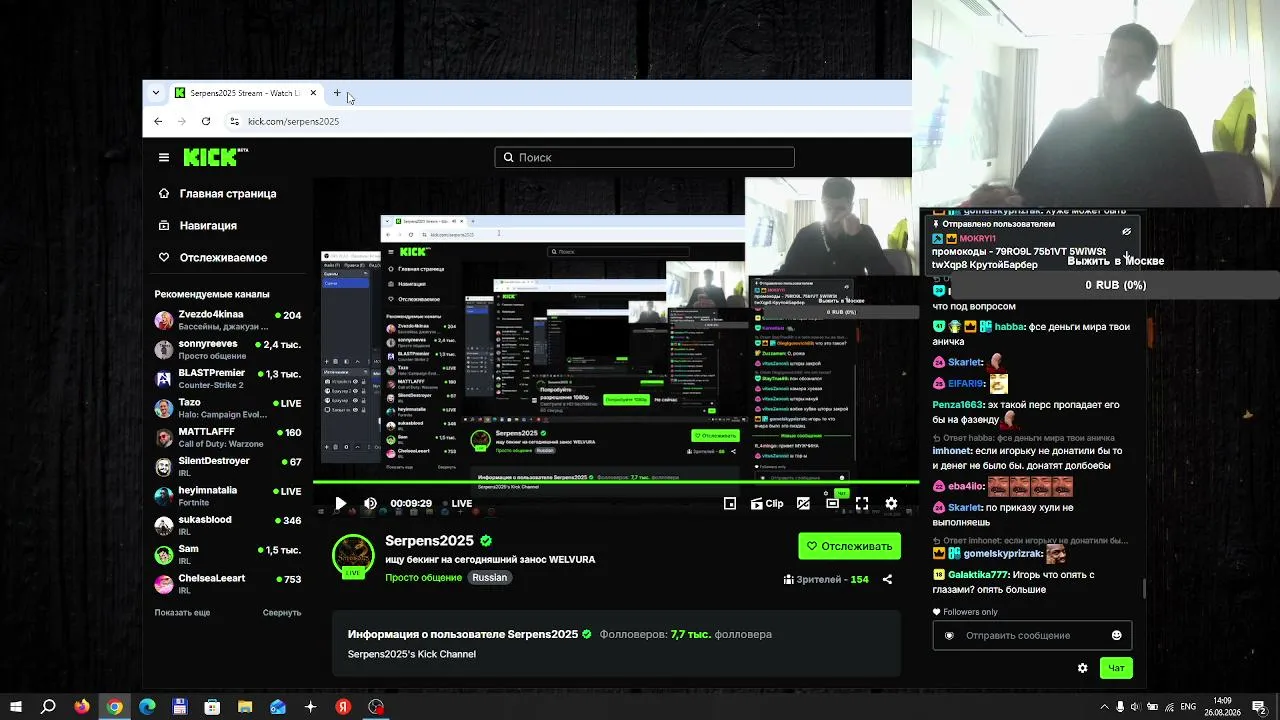This screenshot has width=1280, height=720.
Task: Open recommended channel MATTLAFFF
Action: click(x=228, y=437)
